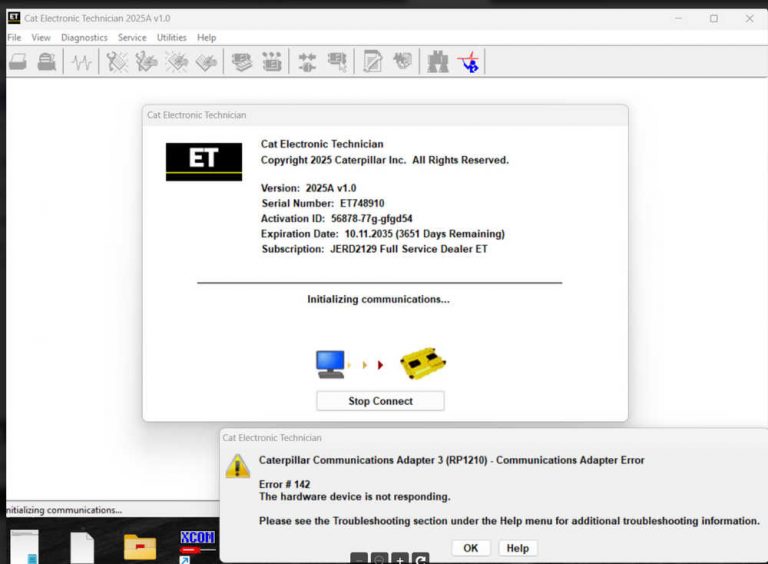Viewport: 768px width, 564px height.
Task: Click the Connect toolbar icon with arrows
Action: (x=307, y=62)
